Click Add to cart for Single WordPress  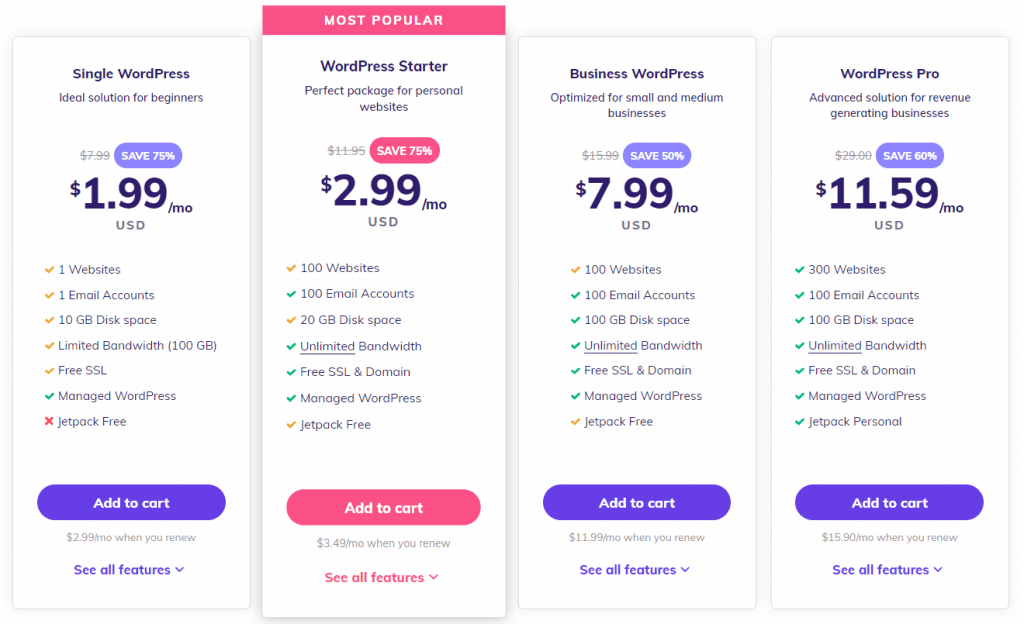pyautogui.click(x=131, y=502)
